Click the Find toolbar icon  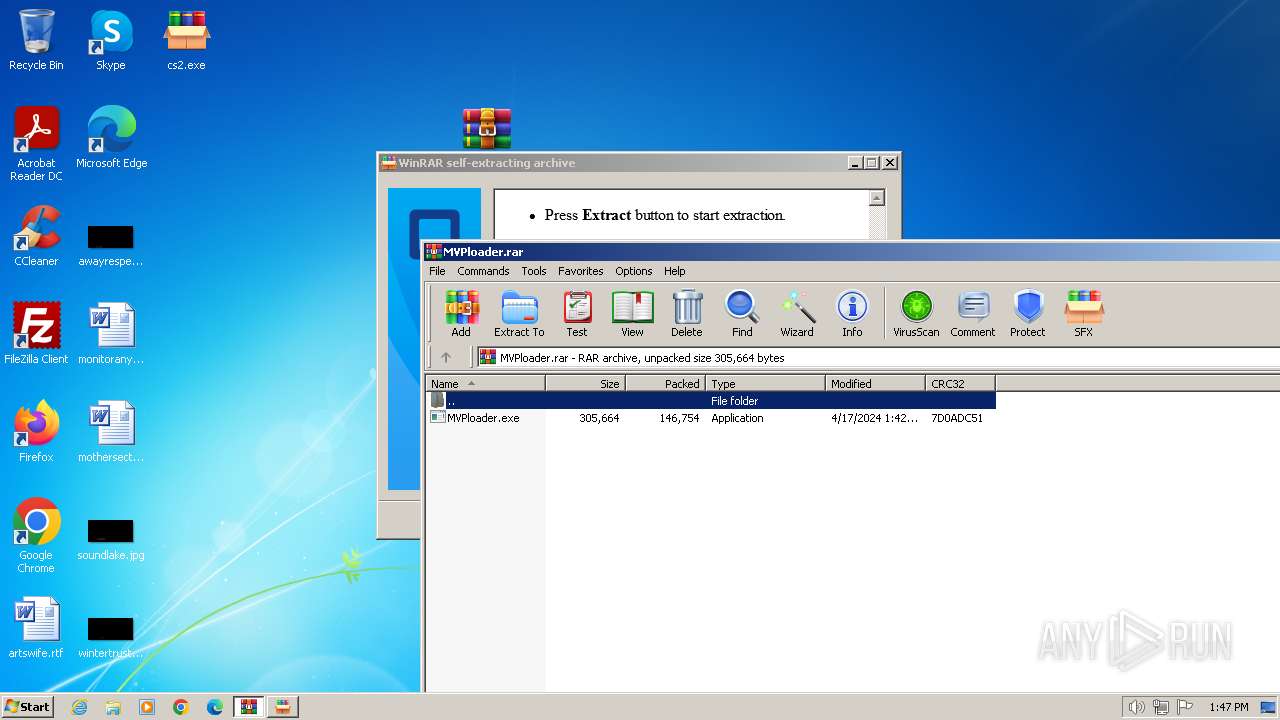coord(742,314)
